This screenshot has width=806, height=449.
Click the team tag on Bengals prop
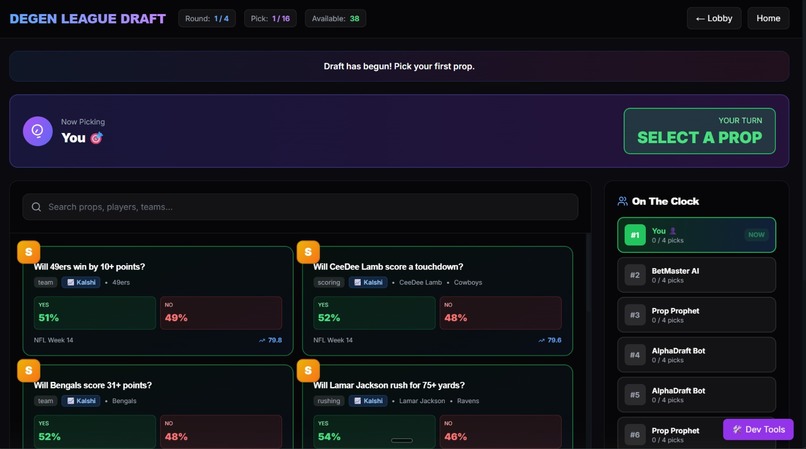tap(45, 401)
